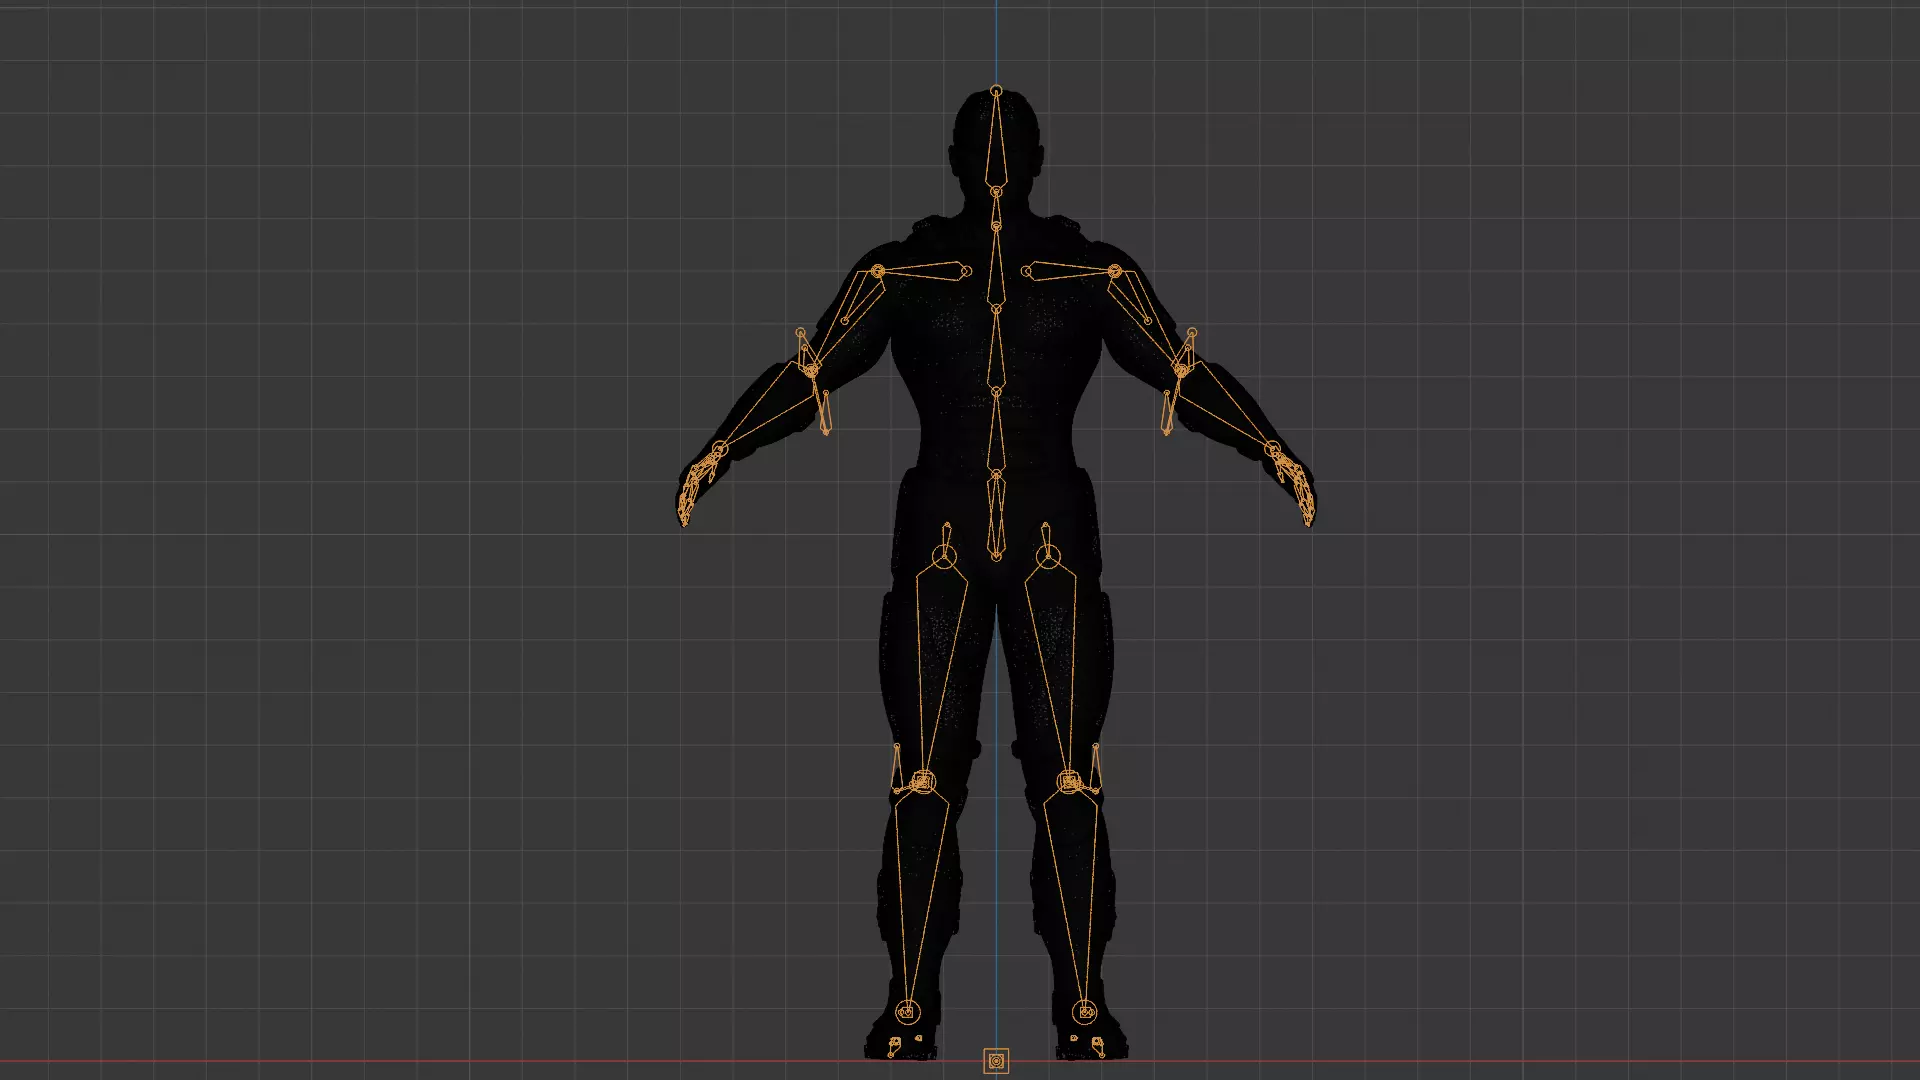
Task: Select the pelvis bone between the hips
Action: (996, 514)
